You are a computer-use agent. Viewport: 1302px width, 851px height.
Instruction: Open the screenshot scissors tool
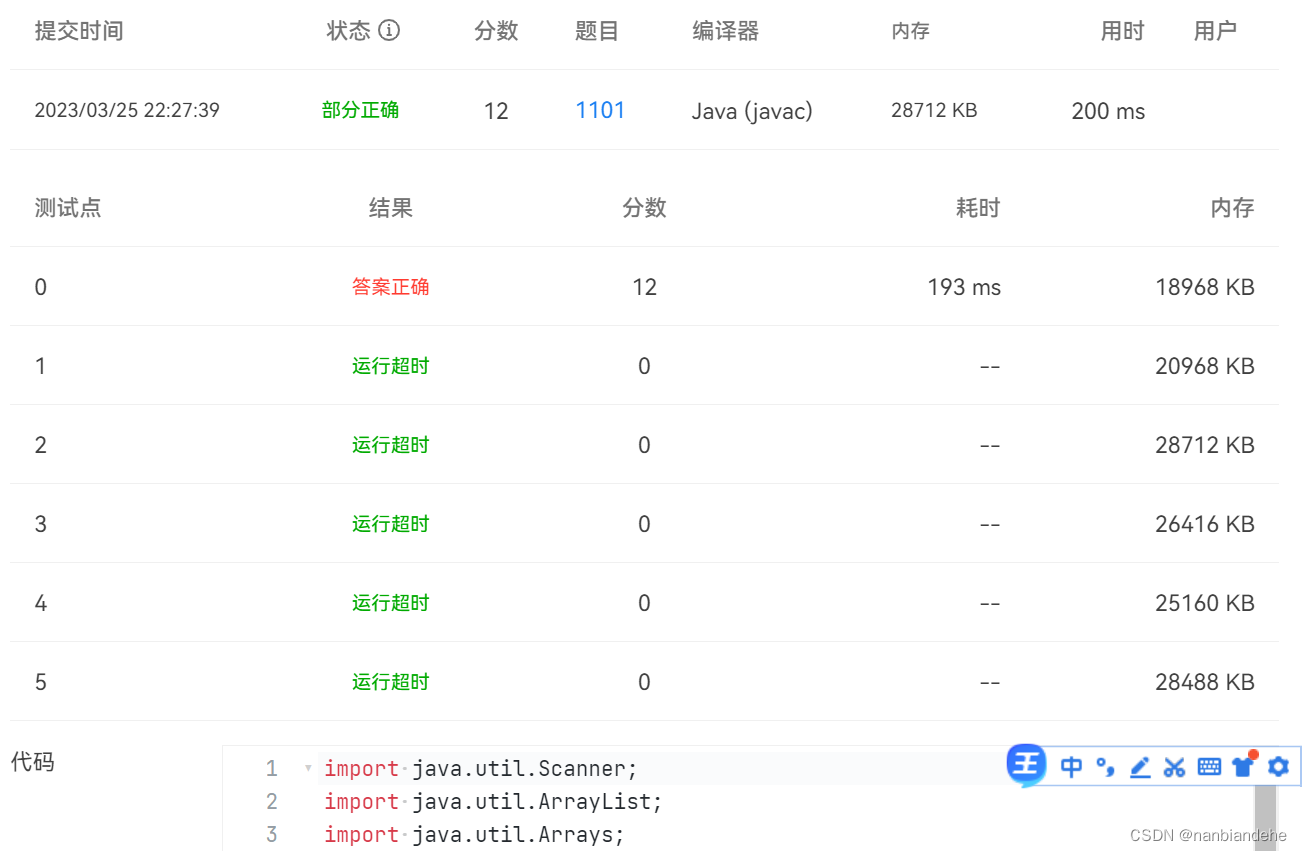click(x=1174, y=765)
